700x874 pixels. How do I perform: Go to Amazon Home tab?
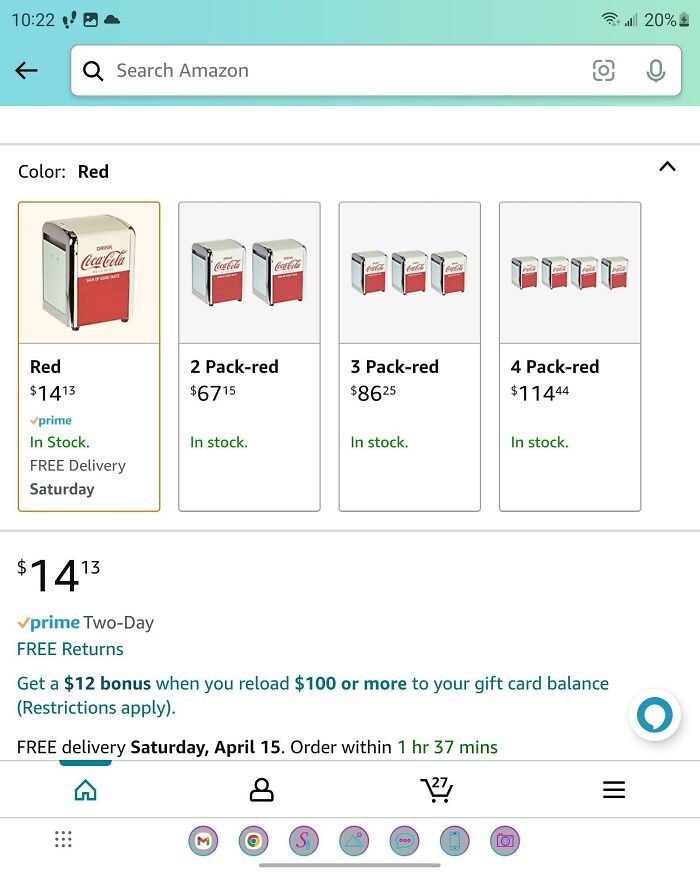86,790
